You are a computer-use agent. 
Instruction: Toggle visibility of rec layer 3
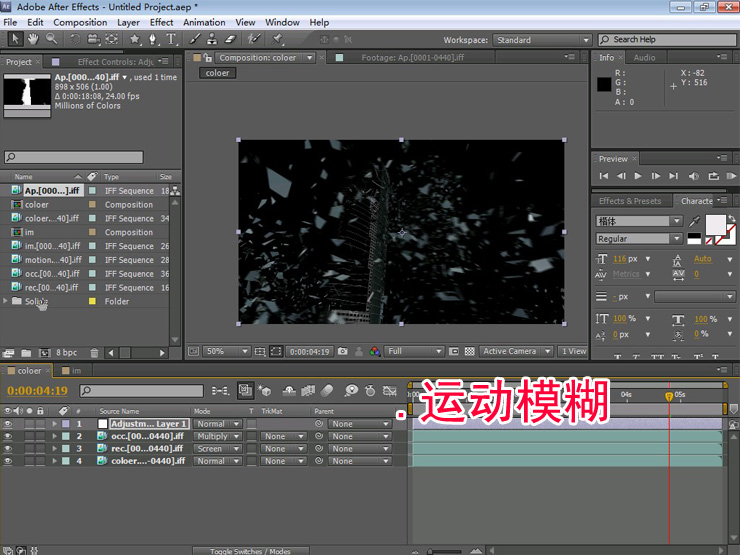tap(9, 449)
